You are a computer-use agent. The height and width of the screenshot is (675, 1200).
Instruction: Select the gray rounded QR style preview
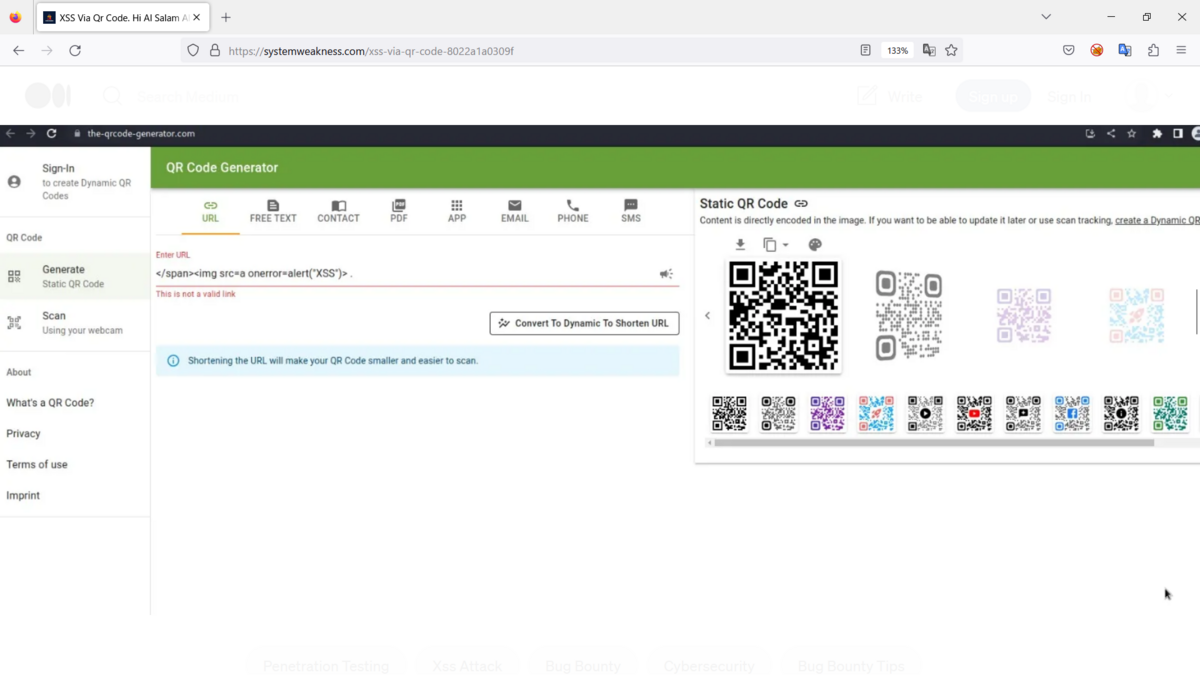click(x=909, y=315)
